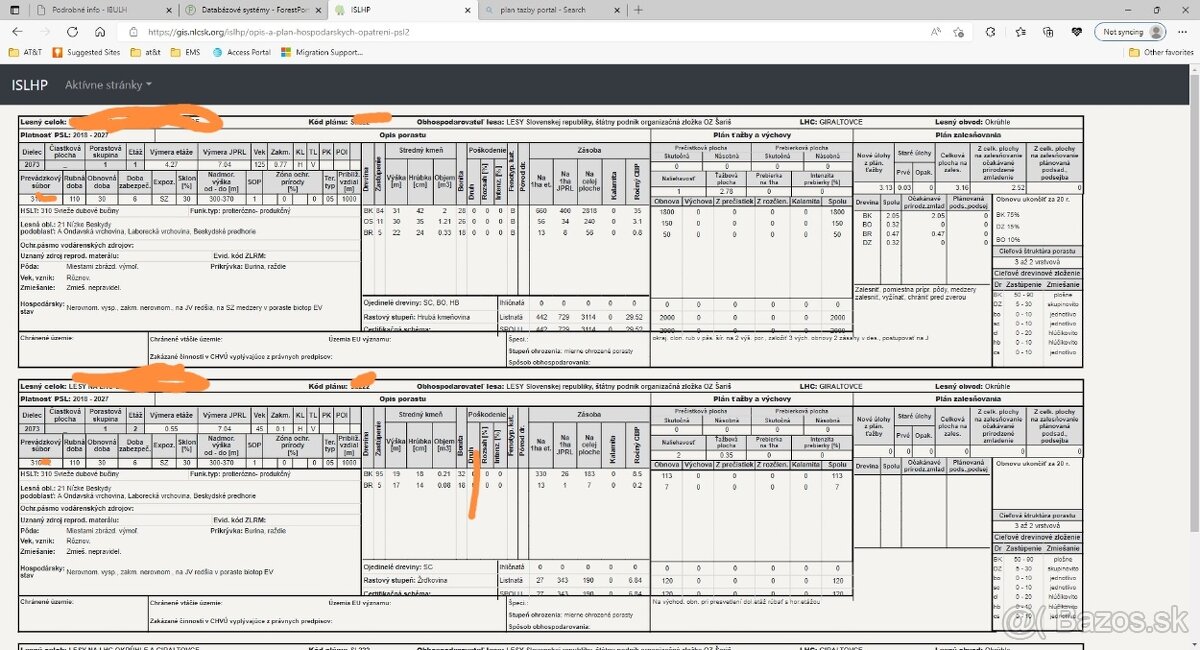Open the tab actions menu icon
The width and height of the screenshot is (1200, 650).
14,9
